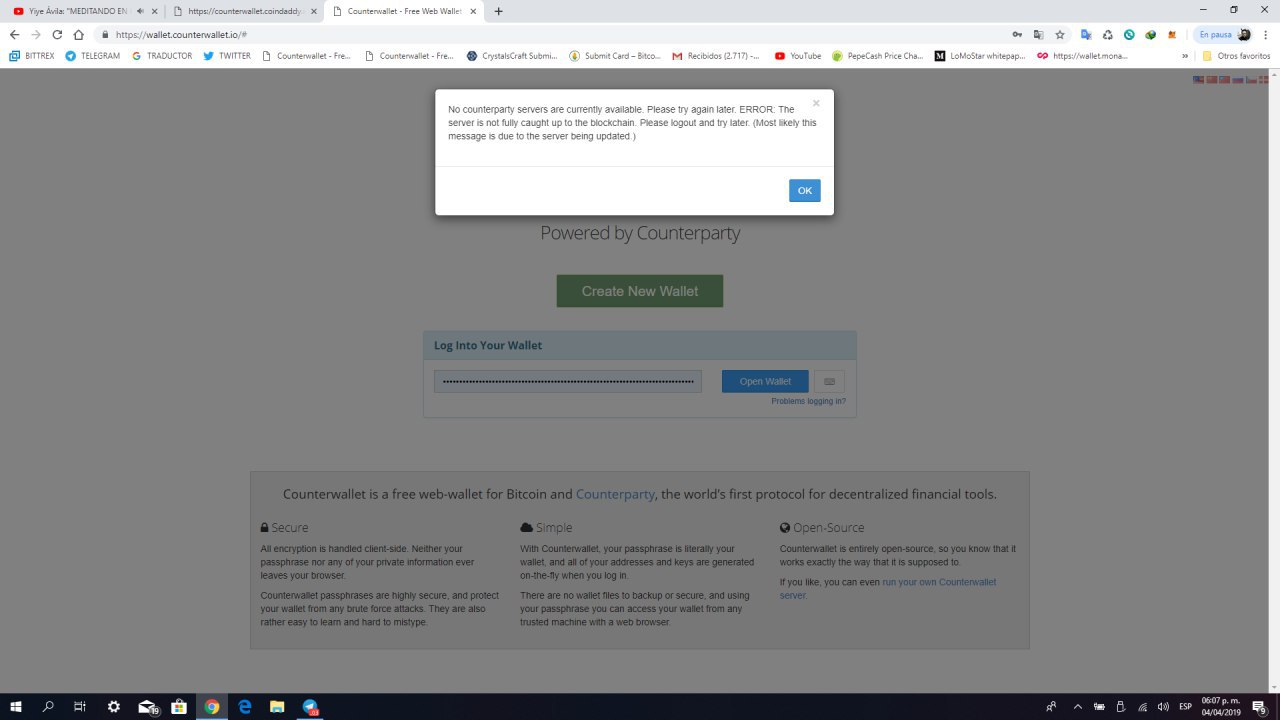The image size is (1280, 720).
Task: Close the counterwallet.coindaddy tab
Action: pos(313,11)
